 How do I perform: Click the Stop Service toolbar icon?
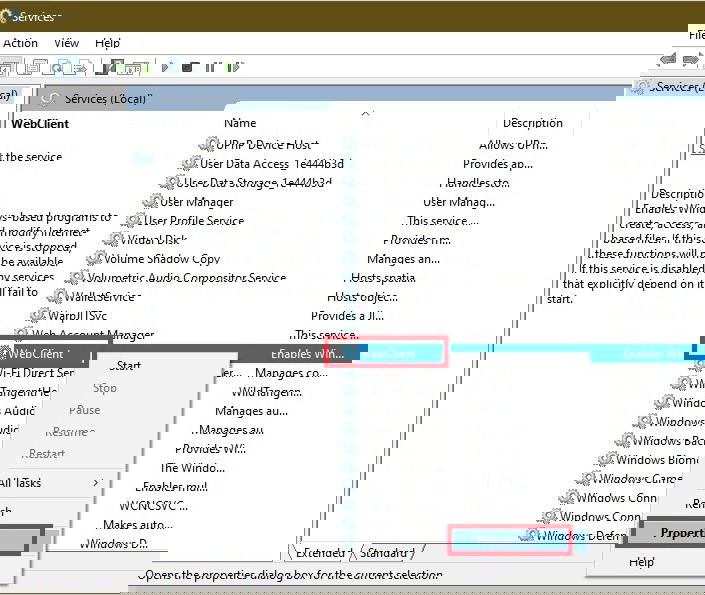pos(190,67)
